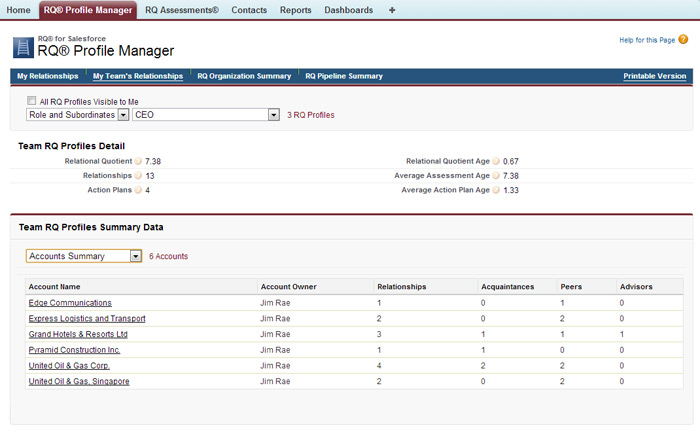Open the Reports tab
700x445 pixels.
[296, 10]
